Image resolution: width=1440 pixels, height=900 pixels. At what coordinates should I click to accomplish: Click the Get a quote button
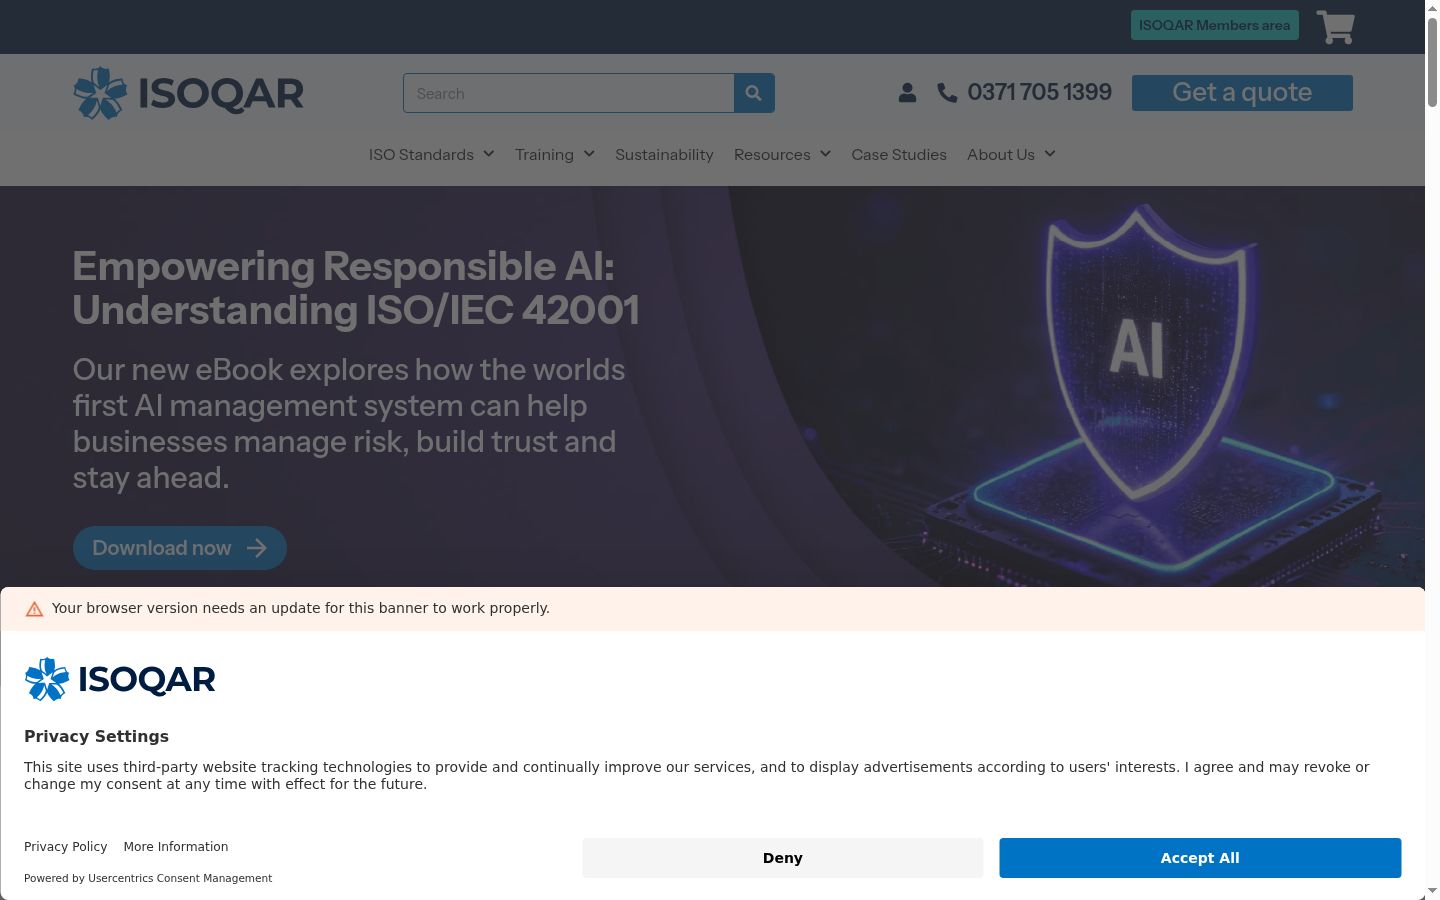(1242, 93)
